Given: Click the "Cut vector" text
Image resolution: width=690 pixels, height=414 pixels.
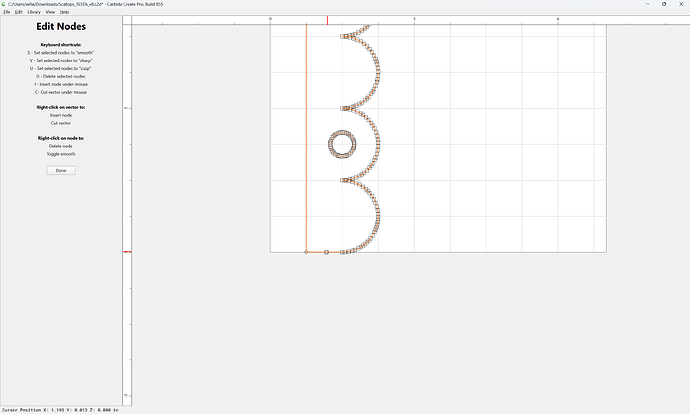Looking at the screenshot, I should click(61, 123).
